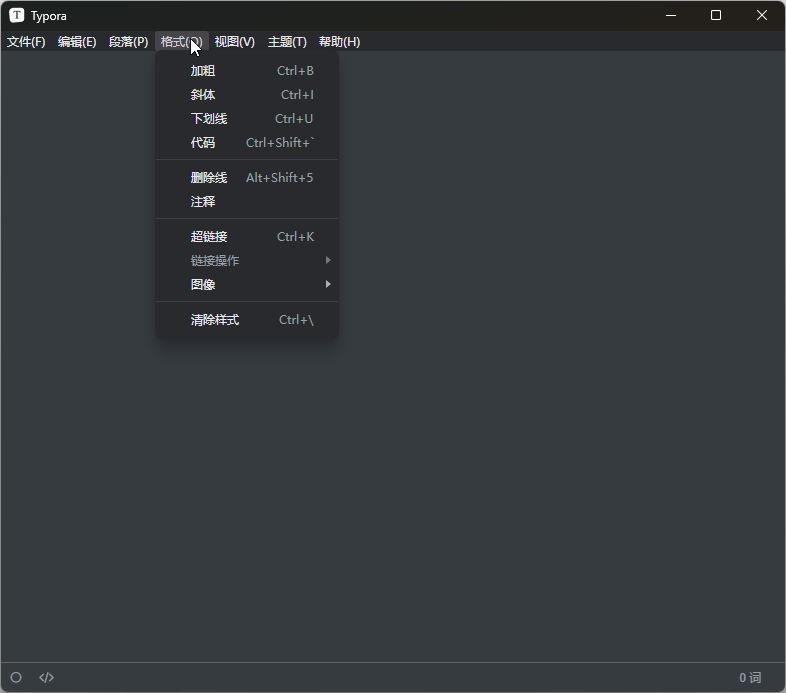The image size is (786, 693).
Task: Show word count details at 0 词
Action: pos(750,677)
